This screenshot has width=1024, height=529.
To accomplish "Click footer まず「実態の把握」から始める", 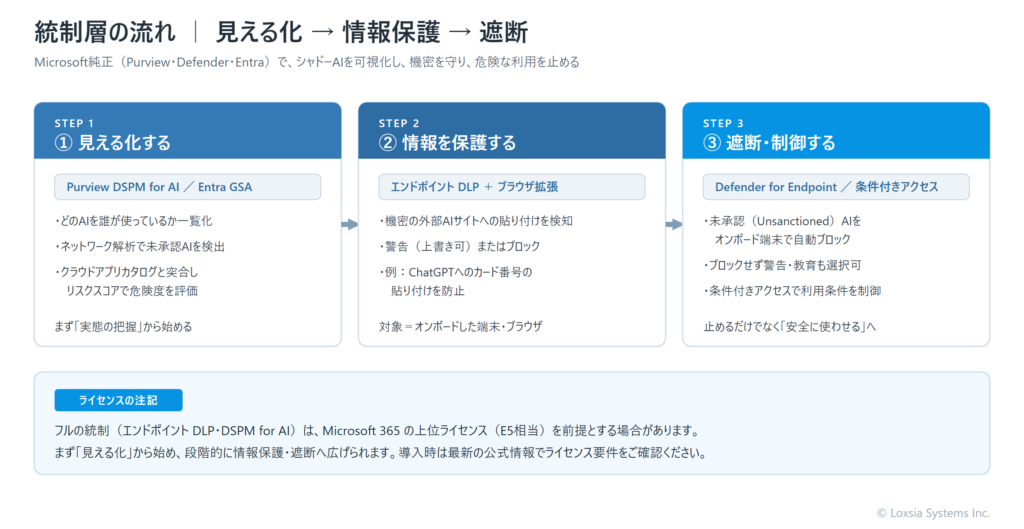I will pos(123,327).
